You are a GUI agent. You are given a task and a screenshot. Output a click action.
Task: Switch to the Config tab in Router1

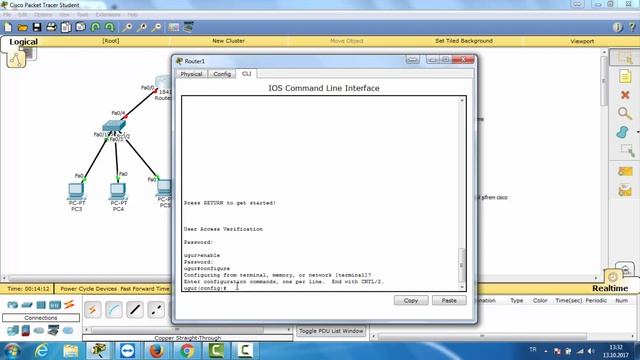coord(222,74)
